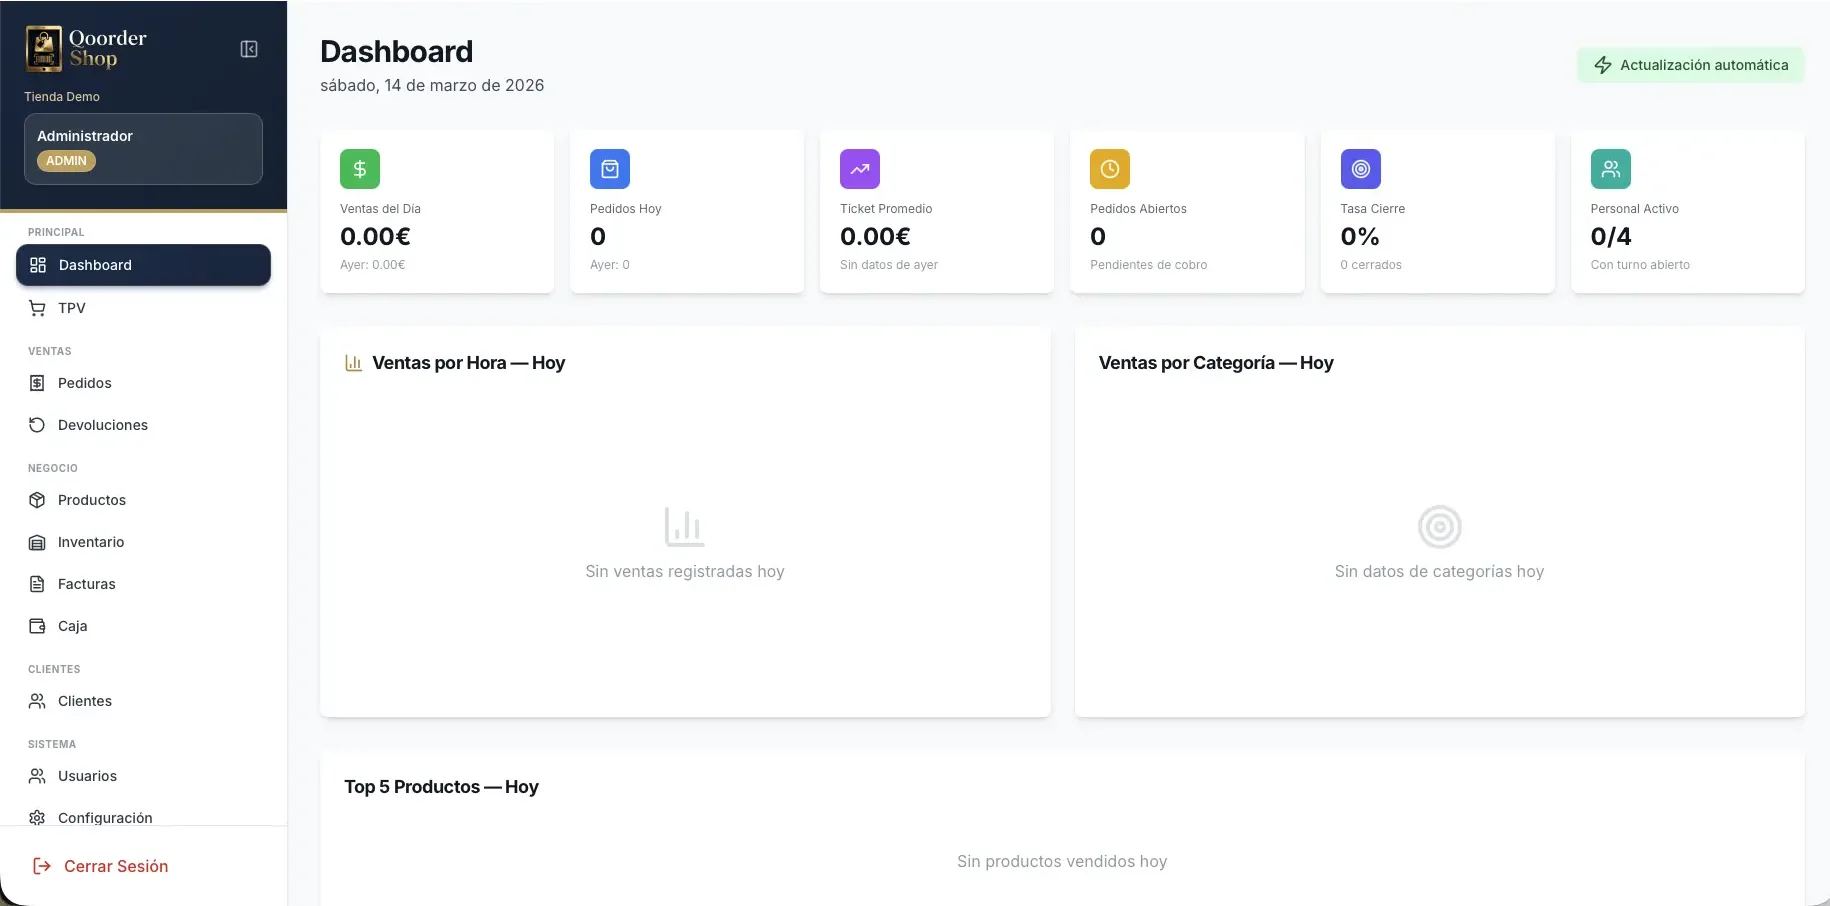Click the date 'sábado, 14 de marzo de 2026'

click(x=432, y=85)
